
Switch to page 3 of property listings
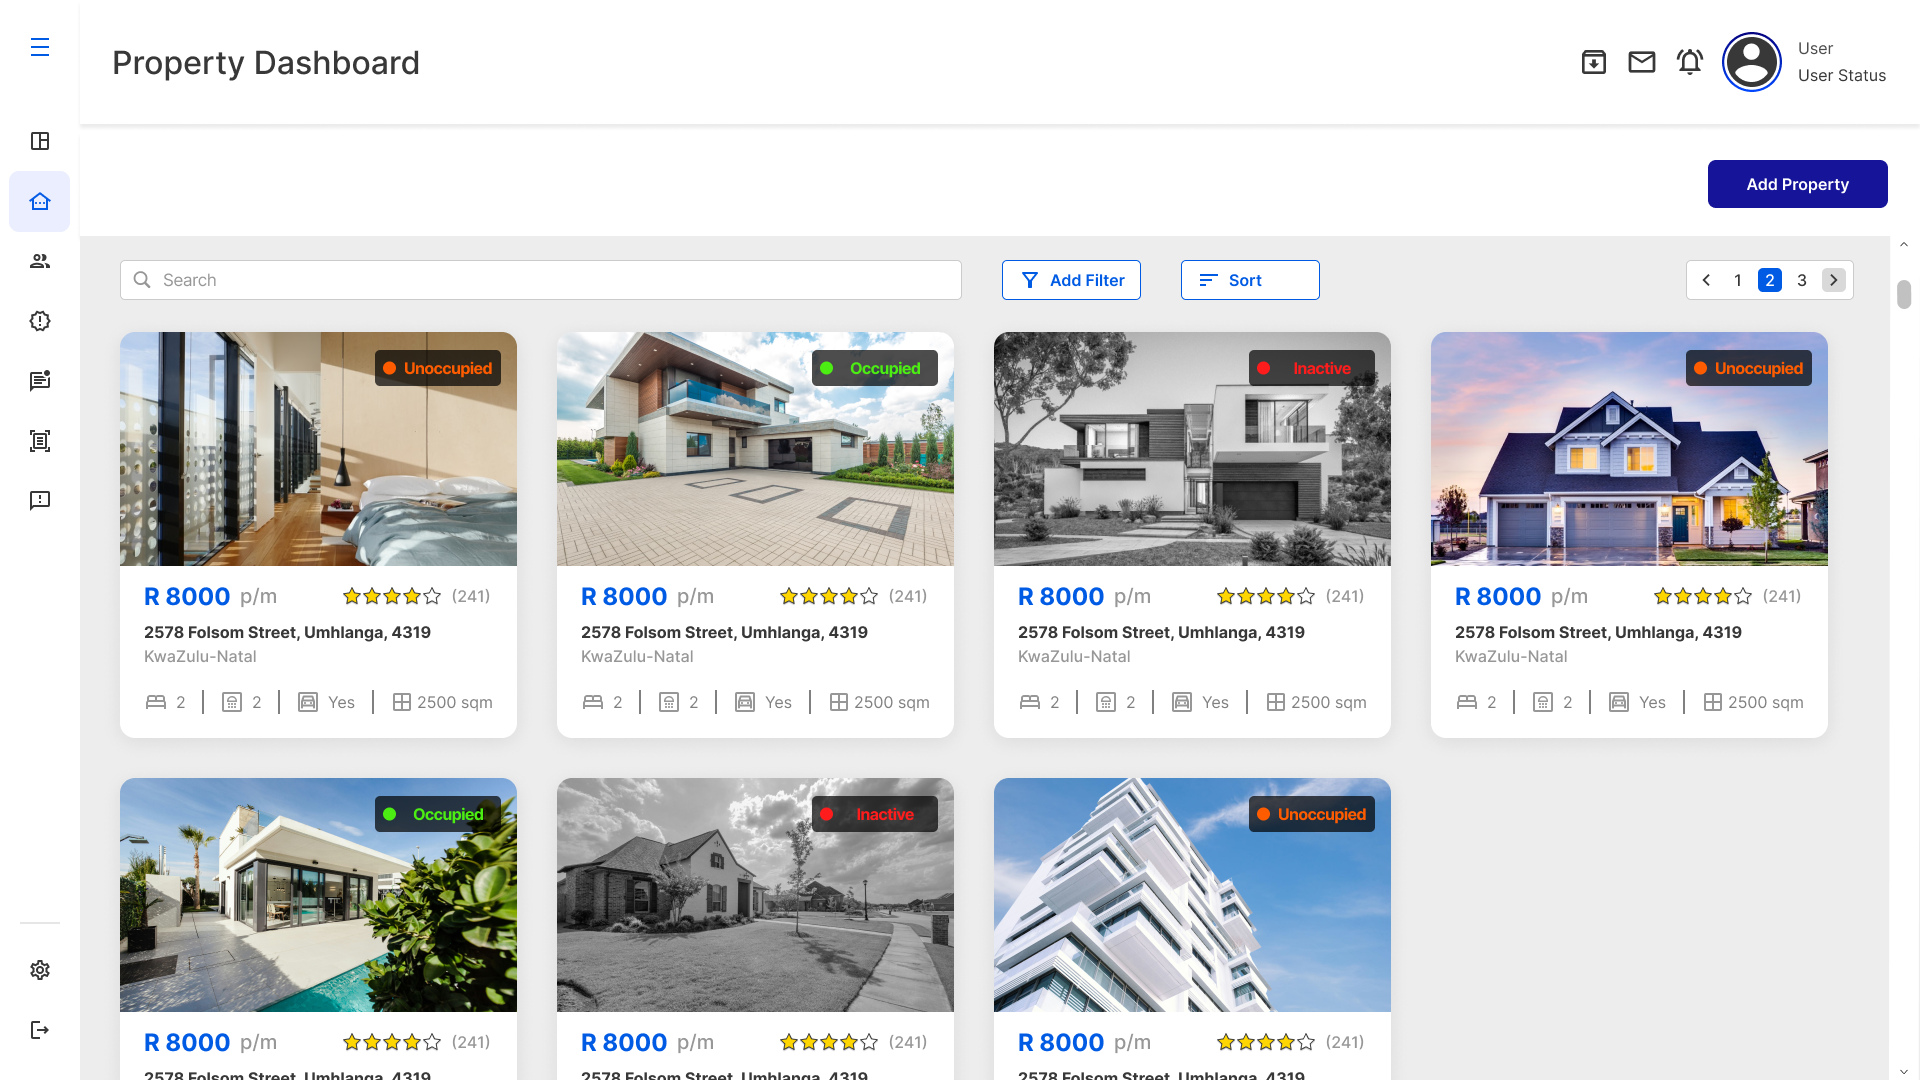1802,280
